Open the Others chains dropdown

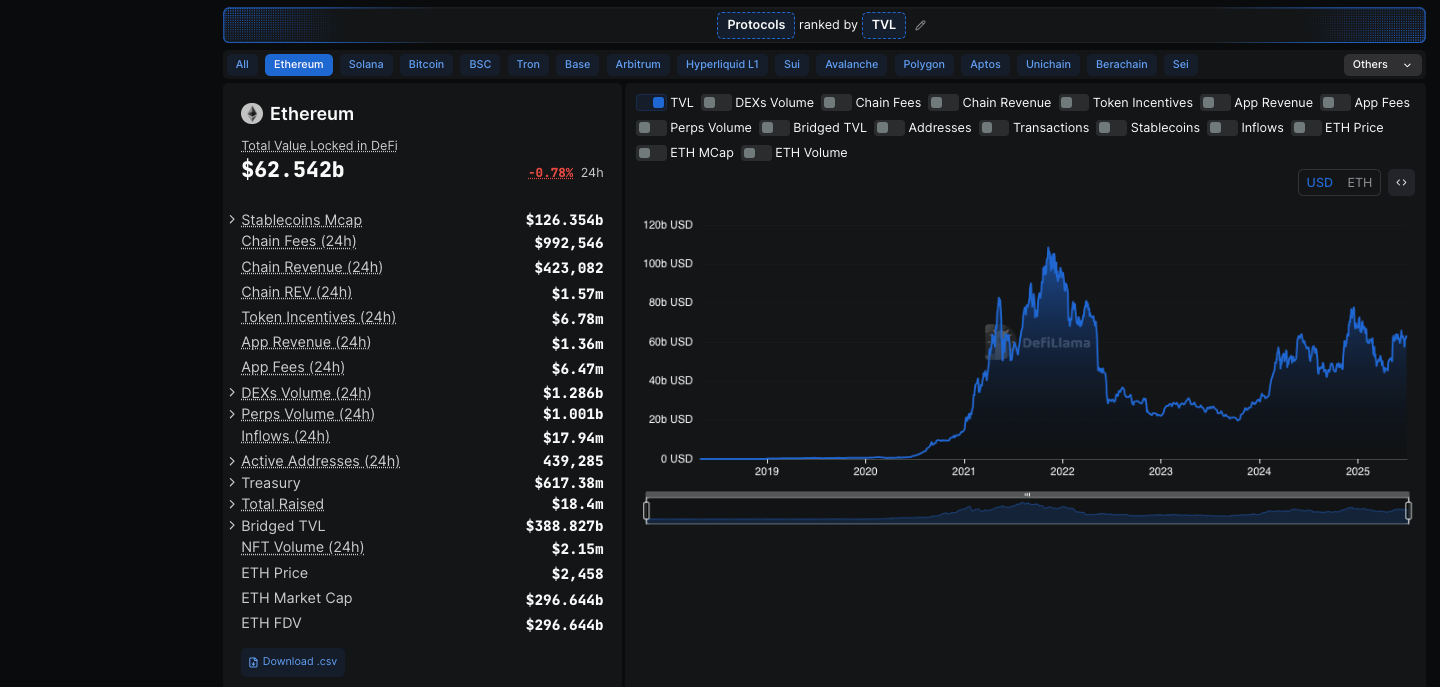[x=1382, y=65]
